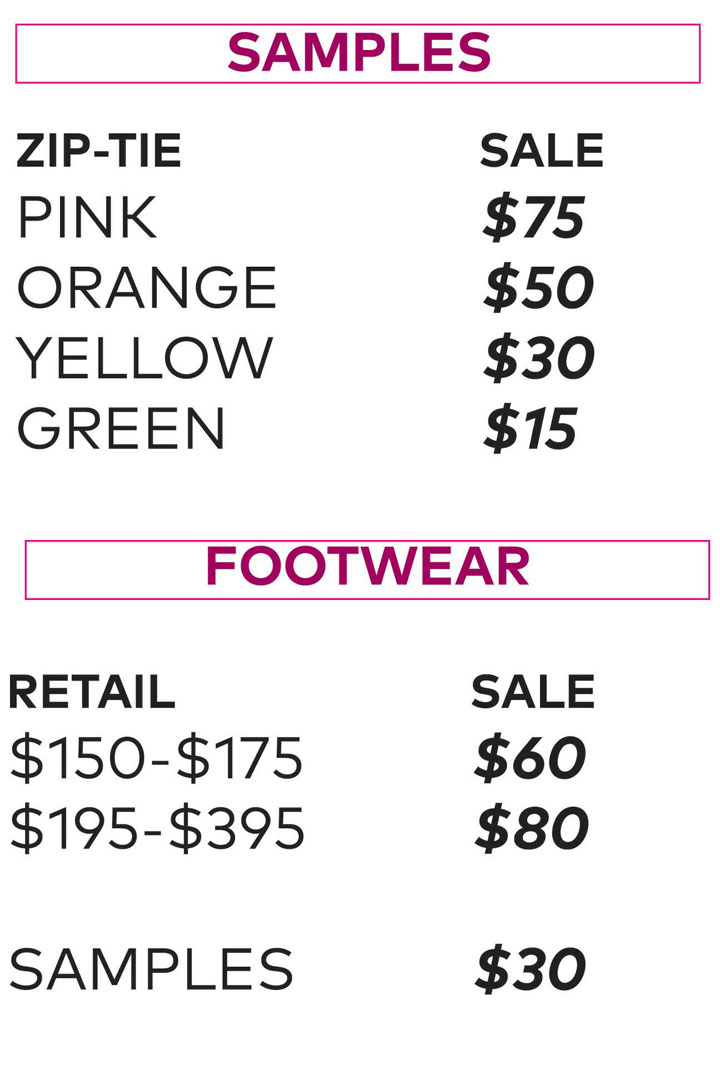Click the $75 sale price
The image size is (720, 1080).
click(x=533, y=218)
